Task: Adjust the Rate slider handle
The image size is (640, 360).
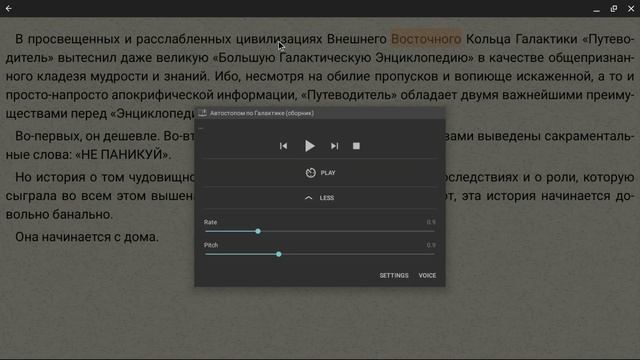Action: coord(258,231)
